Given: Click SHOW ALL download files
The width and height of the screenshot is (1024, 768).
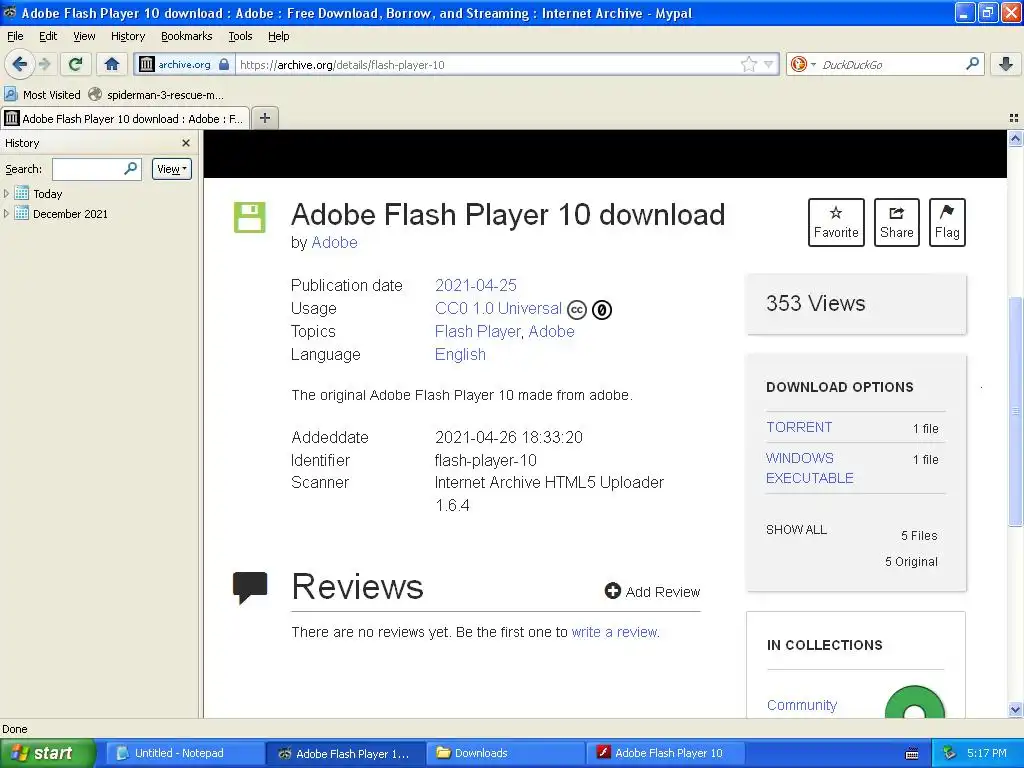Looking at the screenshot, I should (796, 530).
